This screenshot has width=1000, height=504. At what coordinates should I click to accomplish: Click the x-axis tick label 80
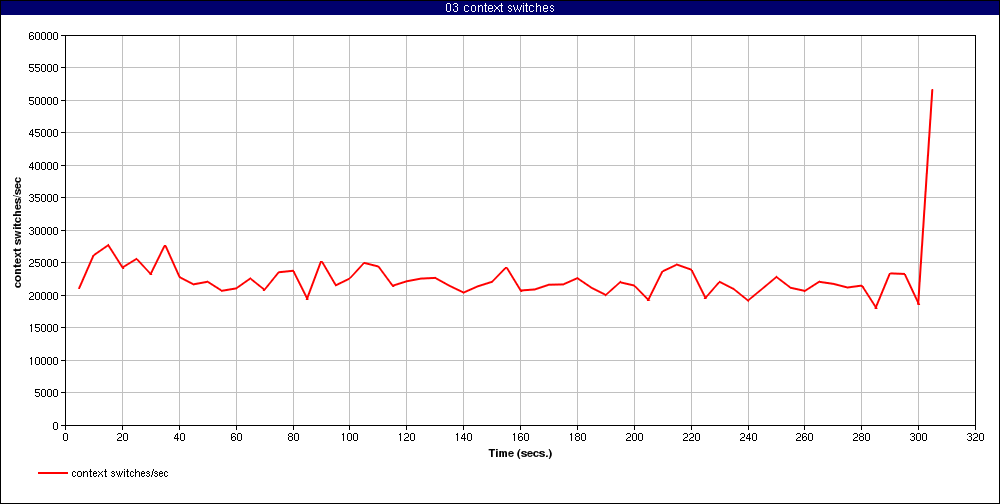[x=293, y=438]
